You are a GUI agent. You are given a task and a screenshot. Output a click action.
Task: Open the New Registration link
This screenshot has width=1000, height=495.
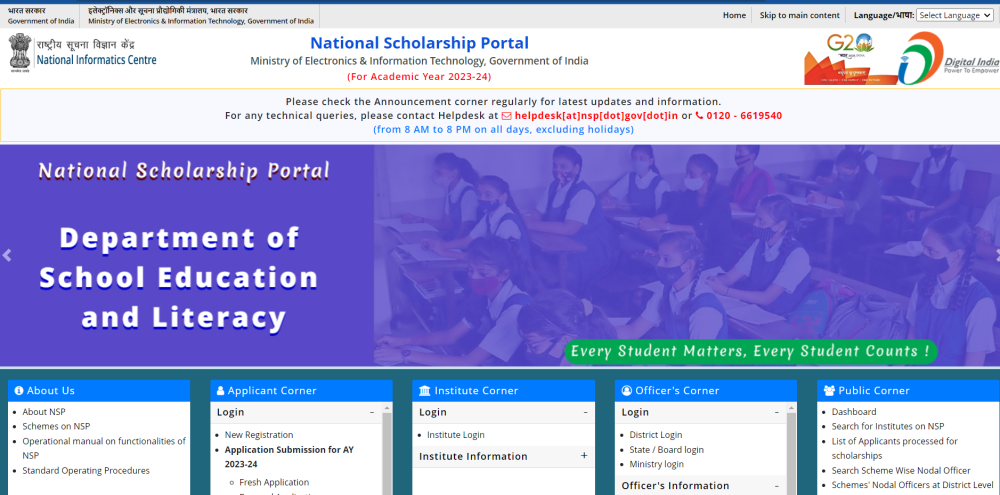click(x=258, y=435)
